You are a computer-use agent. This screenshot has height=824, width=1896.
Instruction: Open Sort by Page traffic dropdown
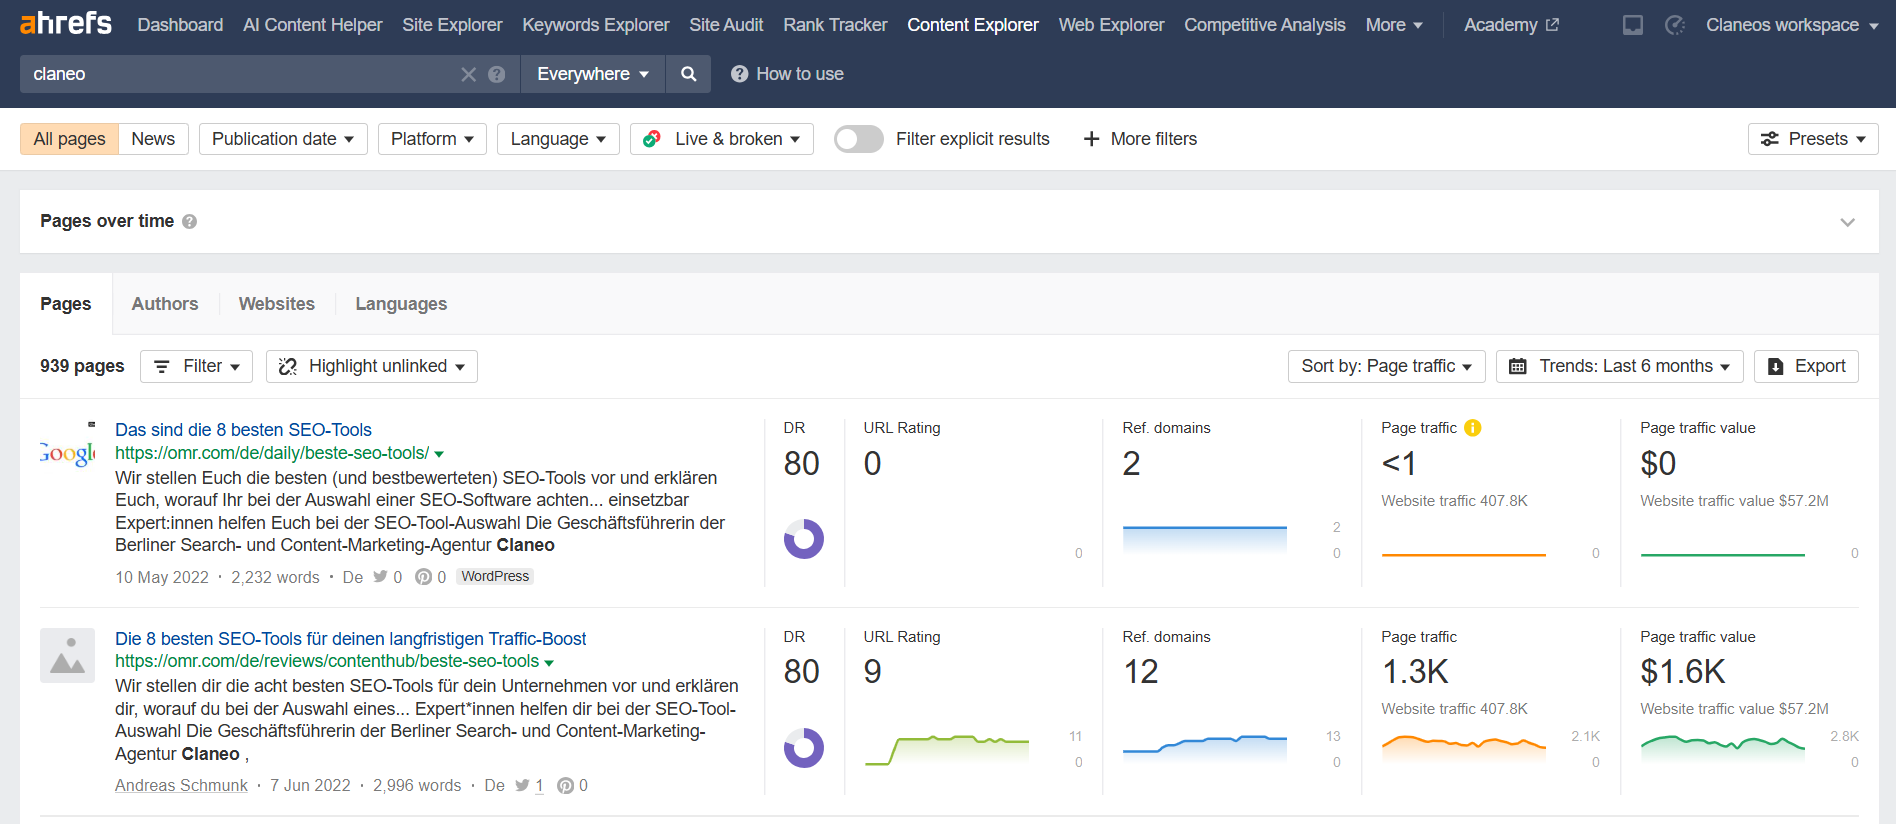coord(1386,366)
